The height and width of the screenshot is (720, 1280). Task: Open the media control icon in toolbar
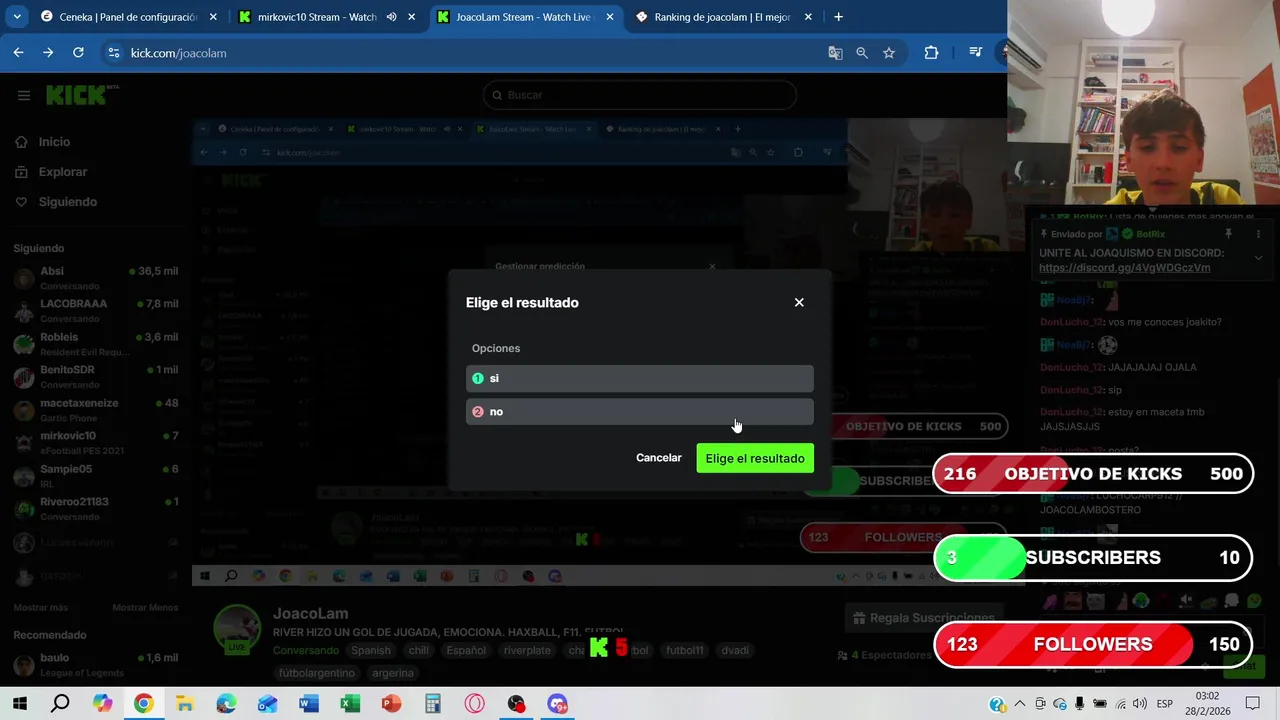[x=976, y=53]
